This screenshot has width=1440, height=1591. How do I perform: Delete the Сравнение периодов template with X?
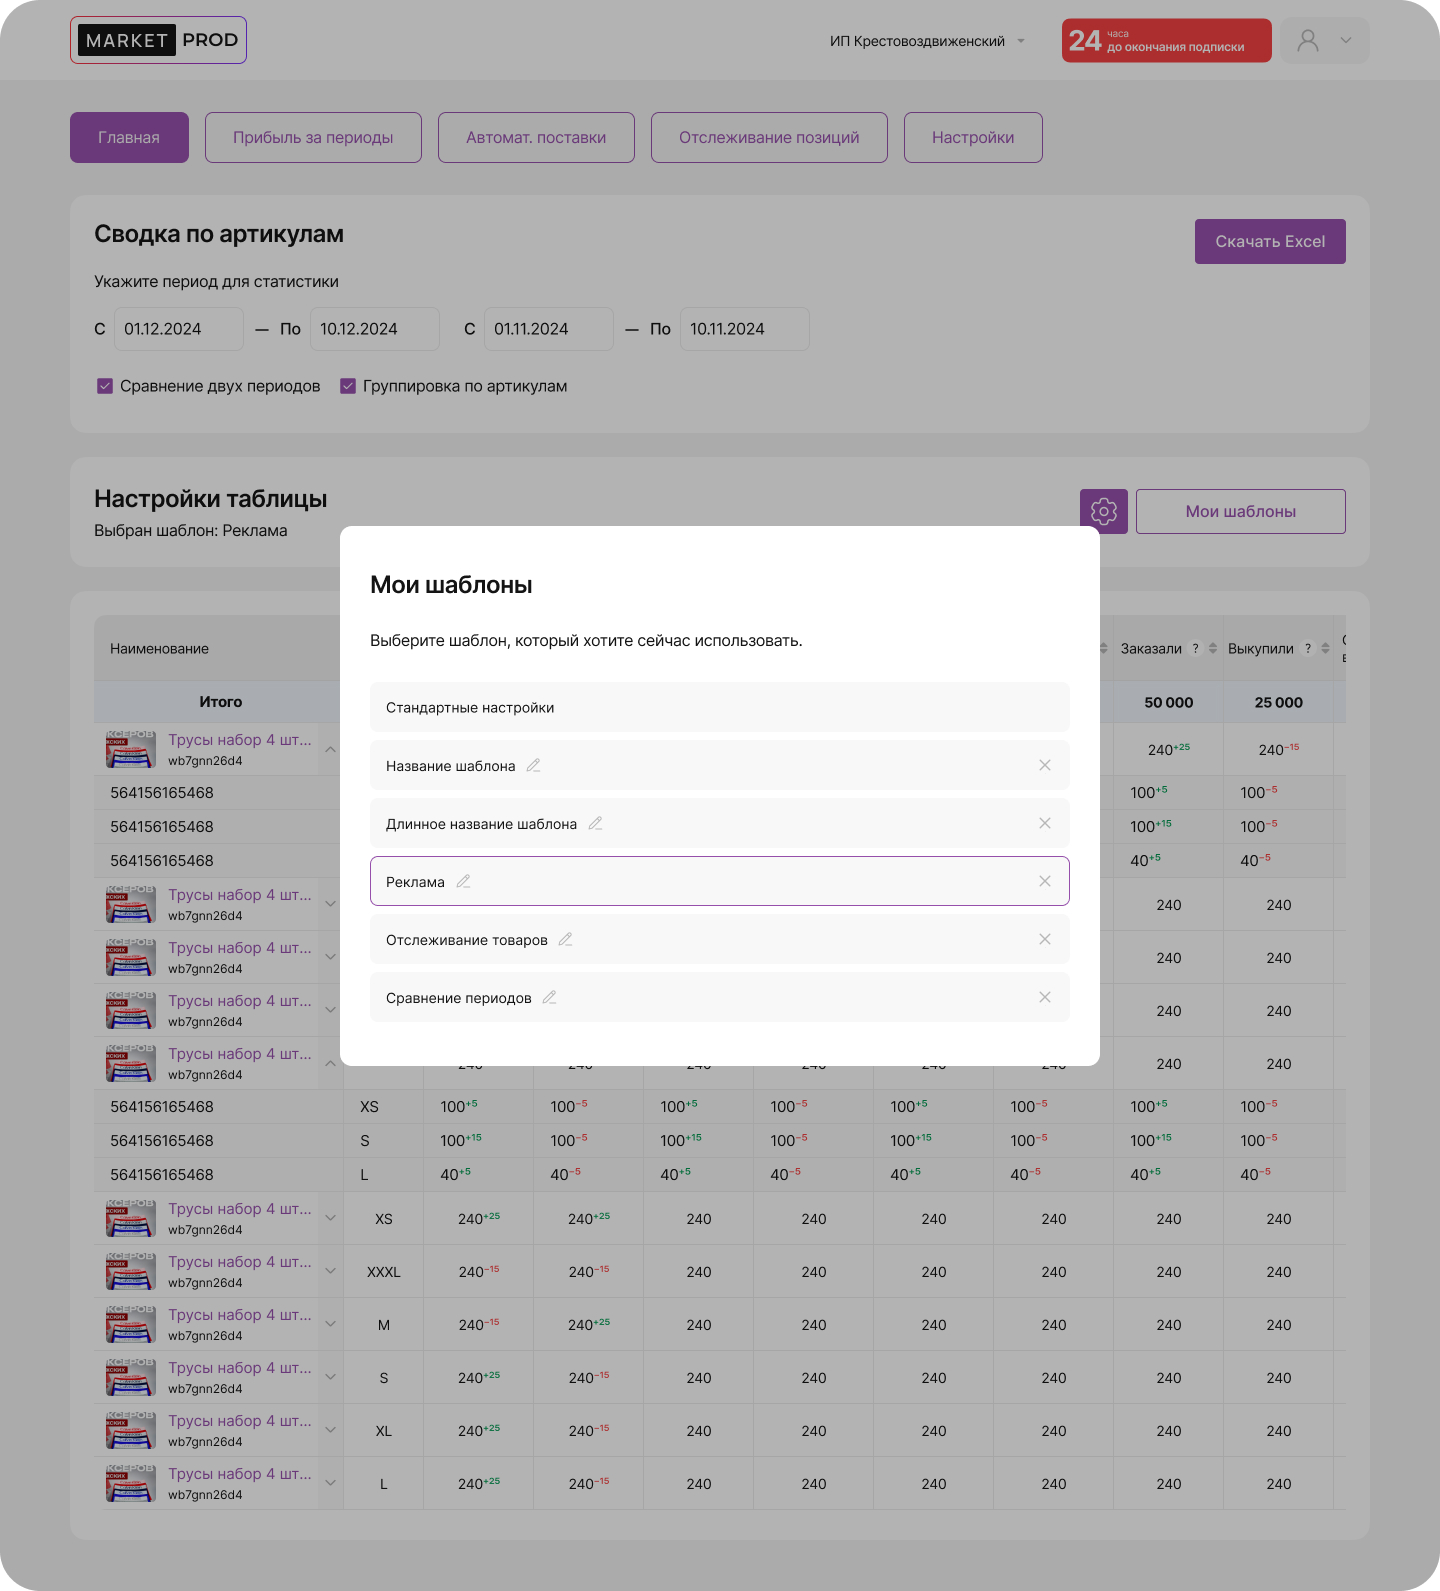(1044, 997)
